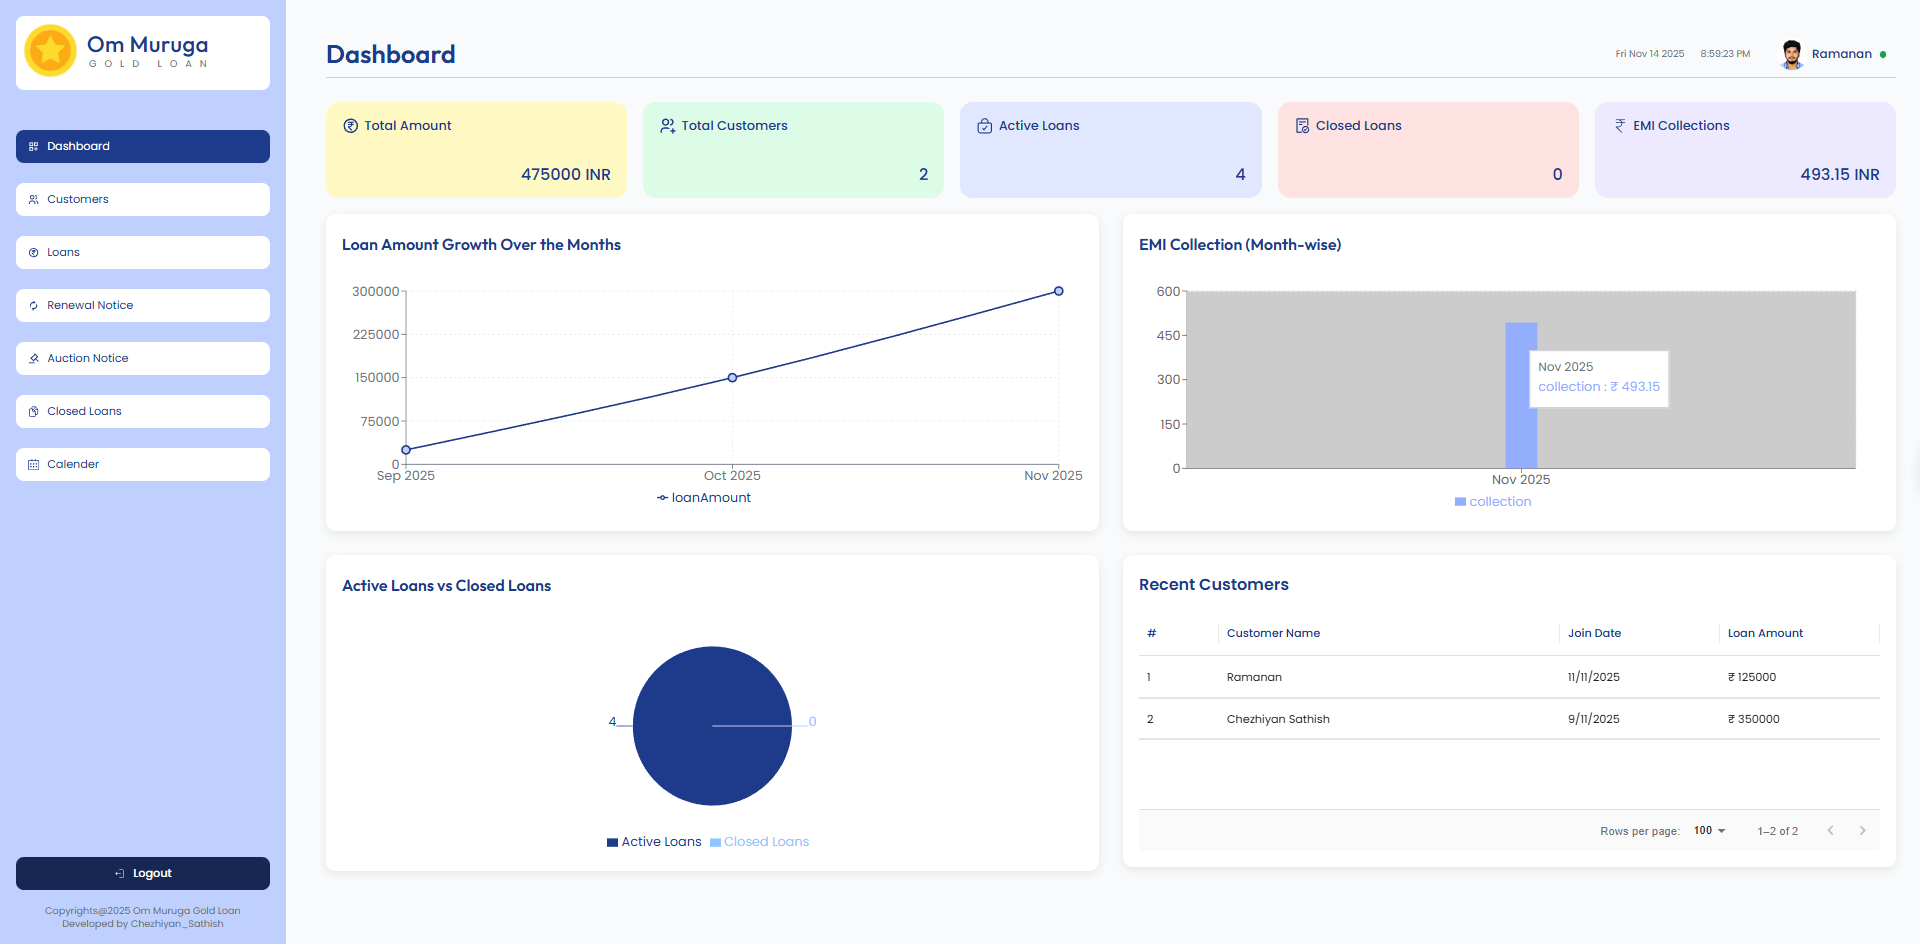Click the EMI Collections rupee icon

pos(1620,126)
